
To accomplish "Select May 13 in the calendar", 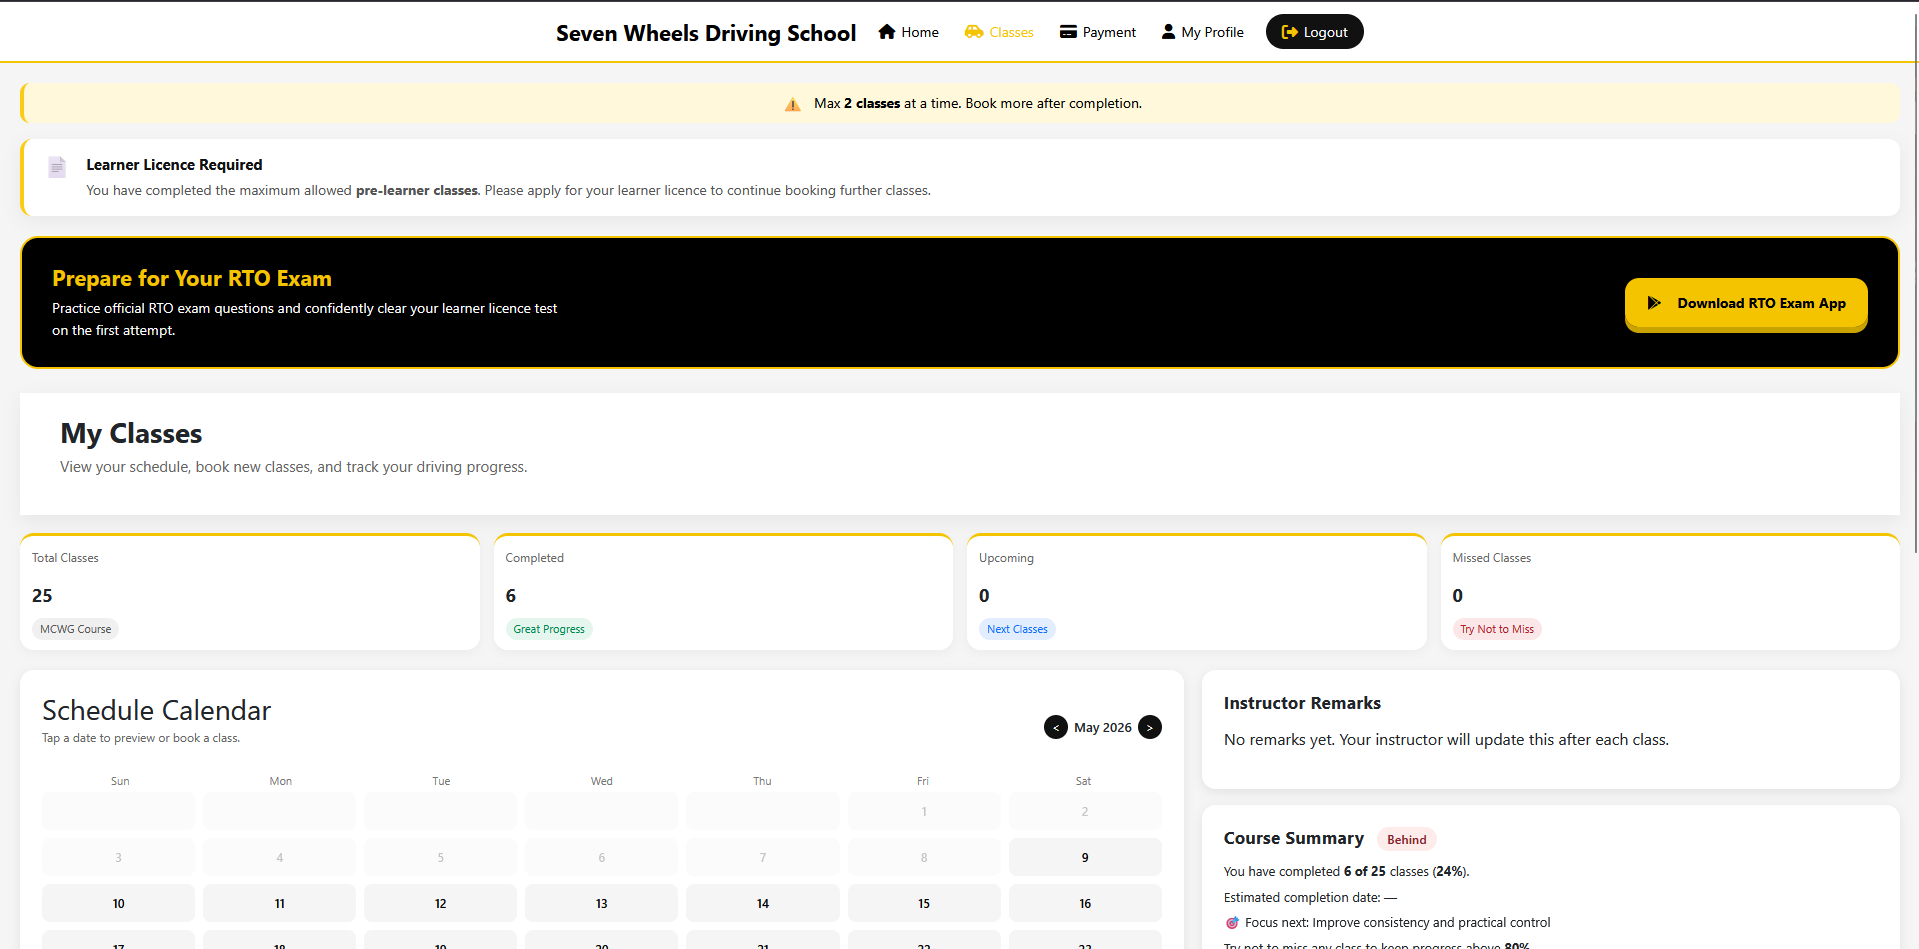I will pos(602,904).
